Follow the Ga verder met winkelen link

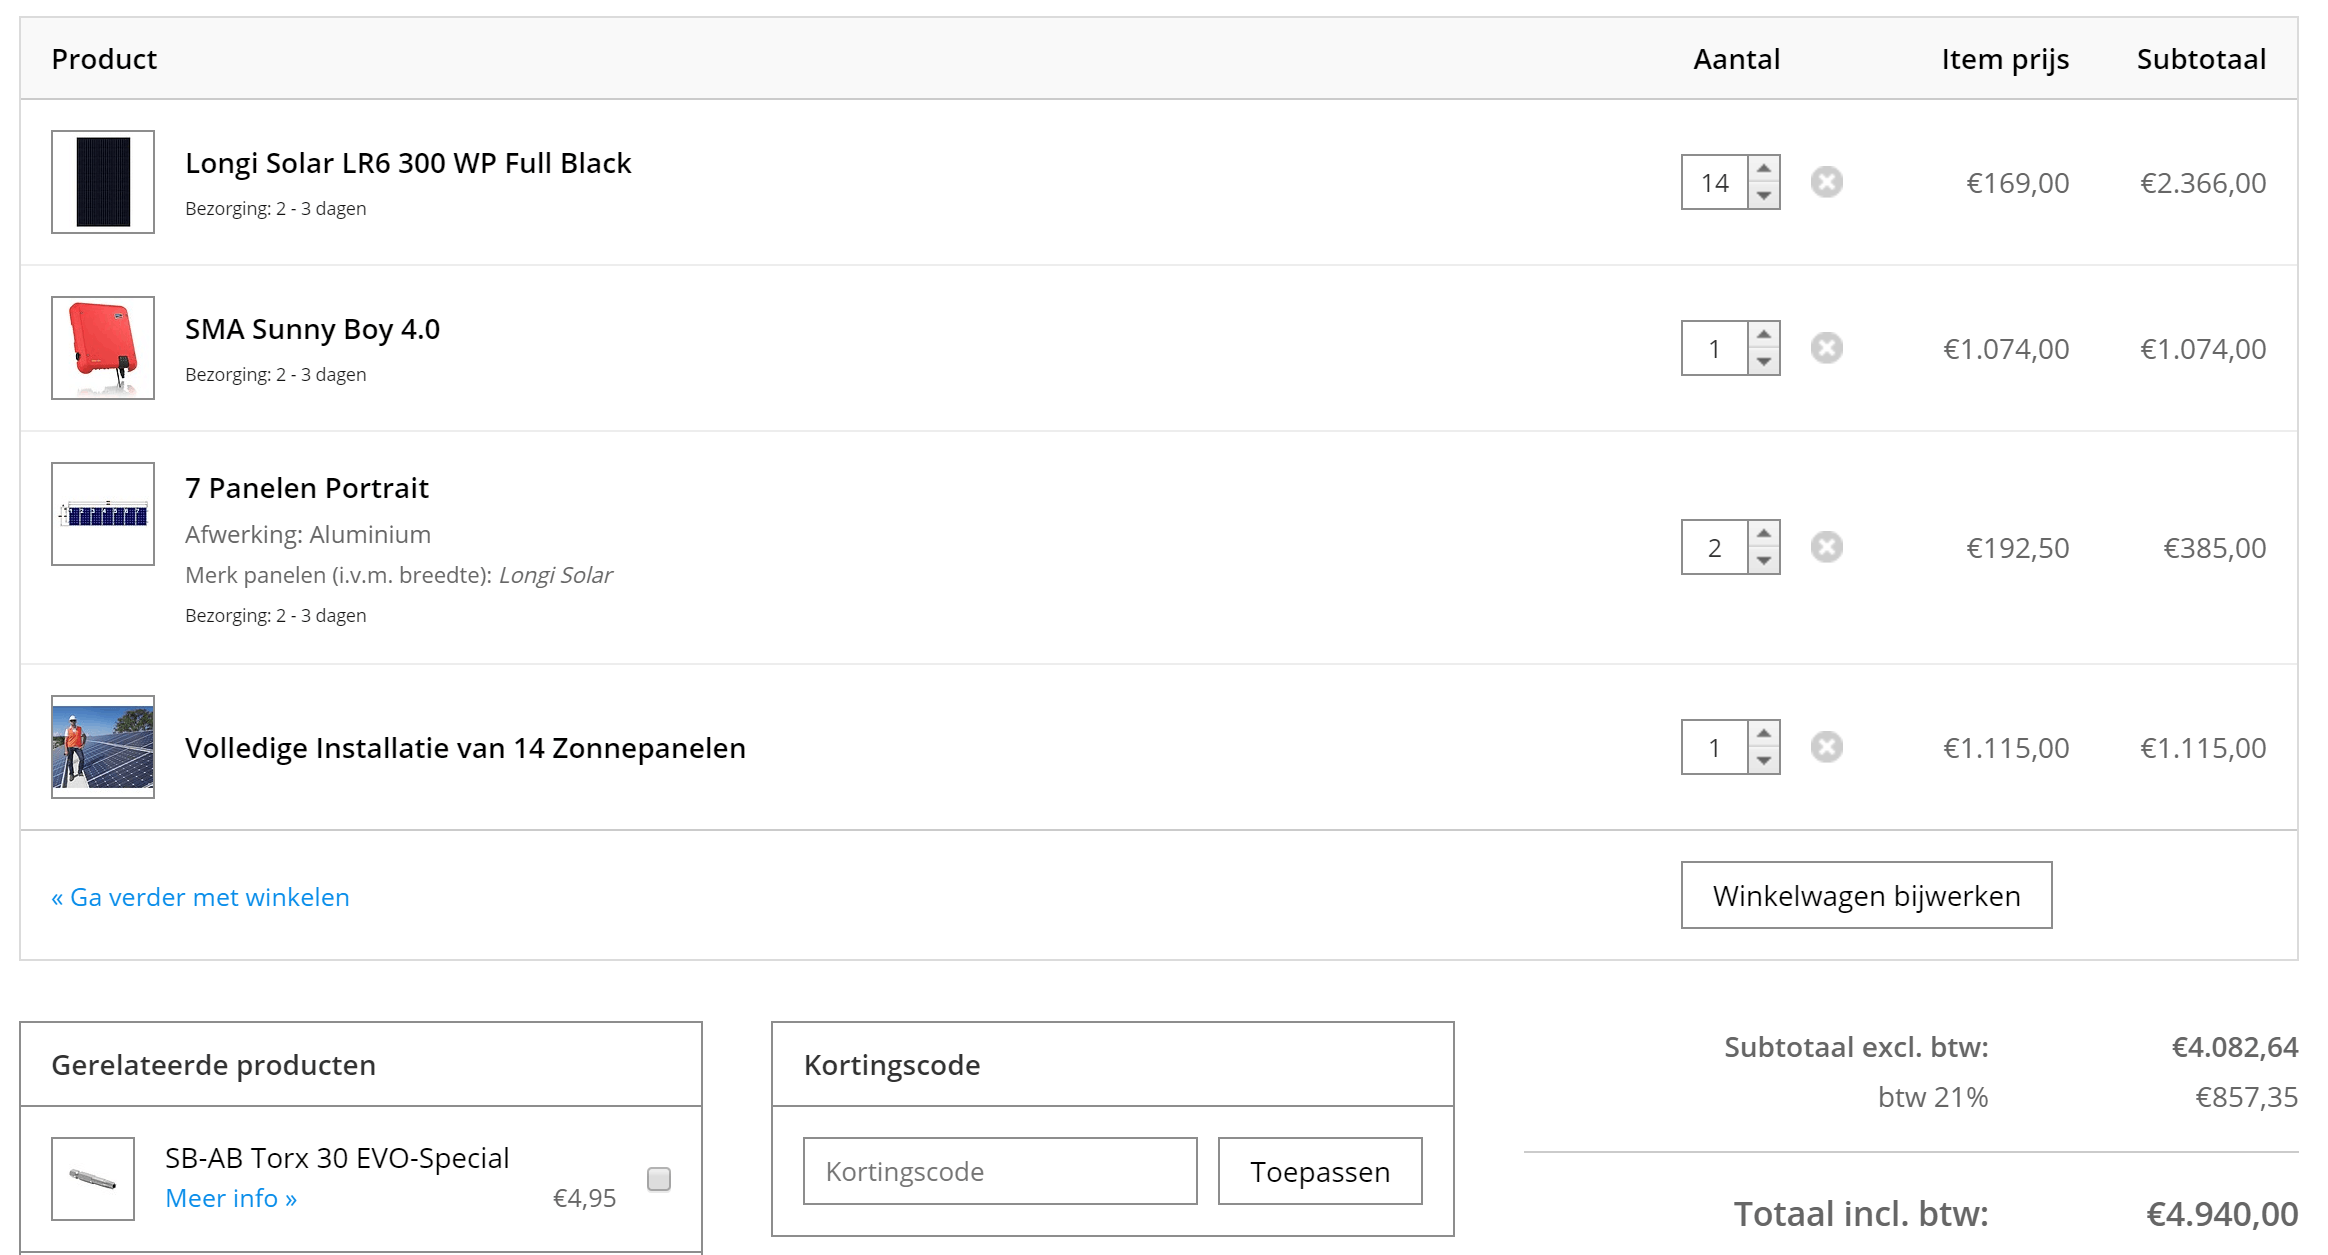[x=200, y=897]
